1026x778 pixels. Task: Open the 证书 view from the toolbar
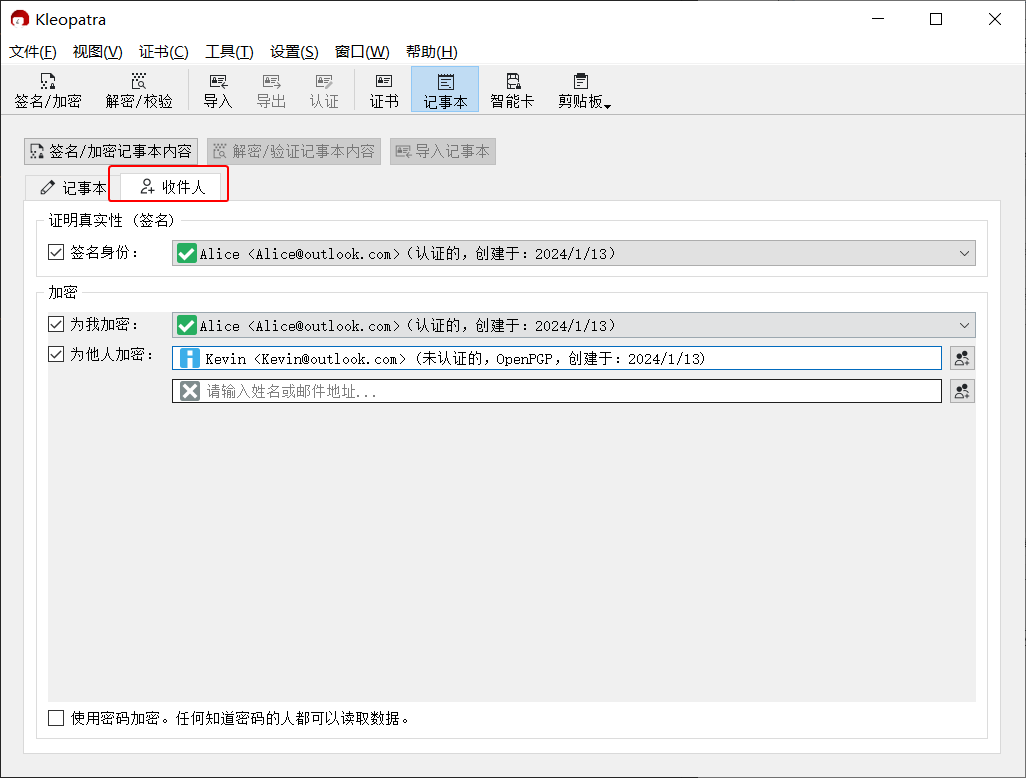384,90
